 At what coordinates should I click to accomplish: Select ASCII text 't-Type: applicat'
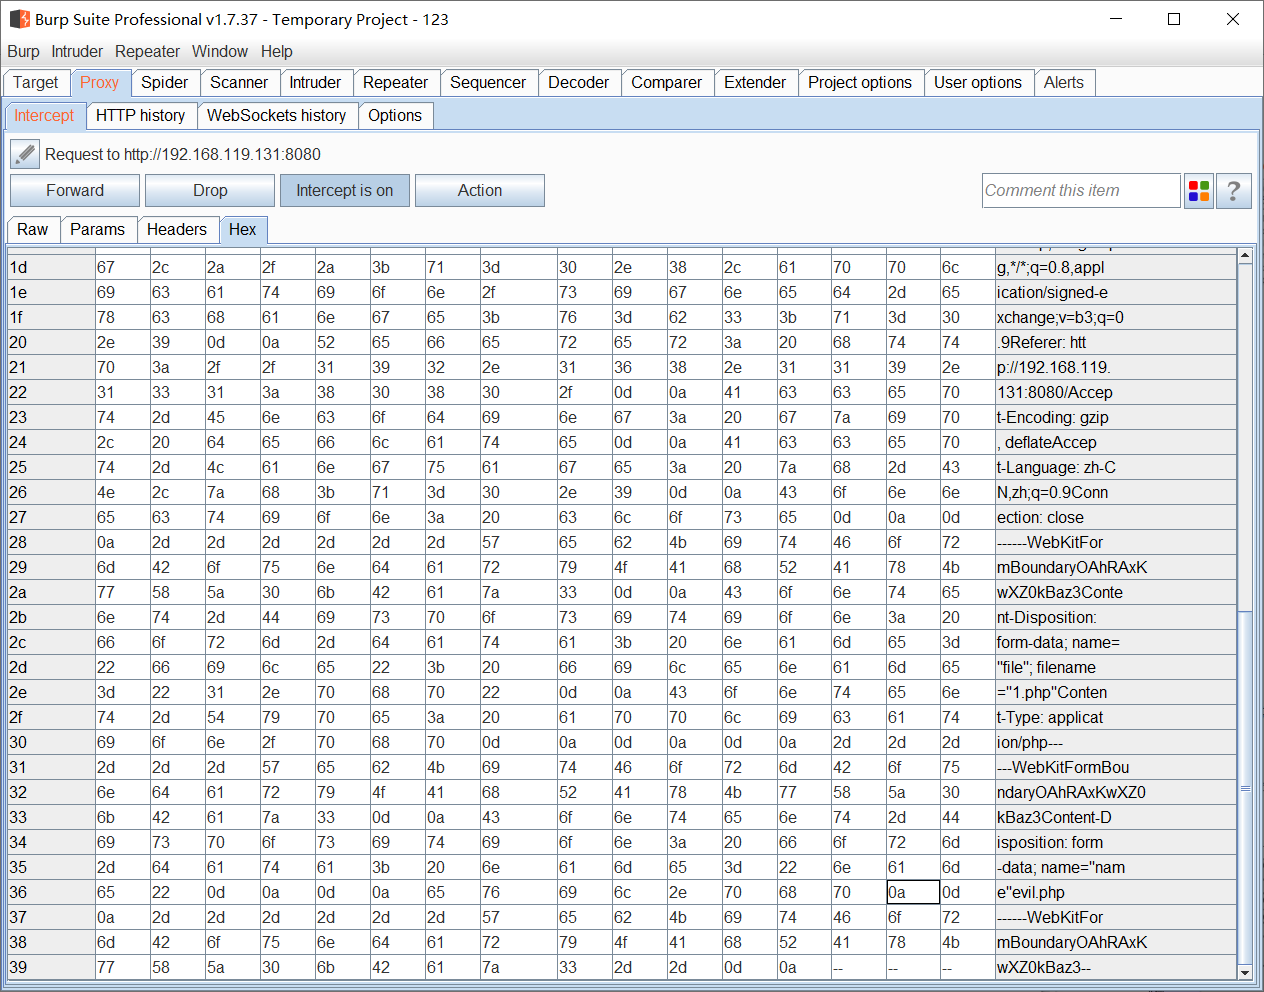click(x=1050, y=717)
